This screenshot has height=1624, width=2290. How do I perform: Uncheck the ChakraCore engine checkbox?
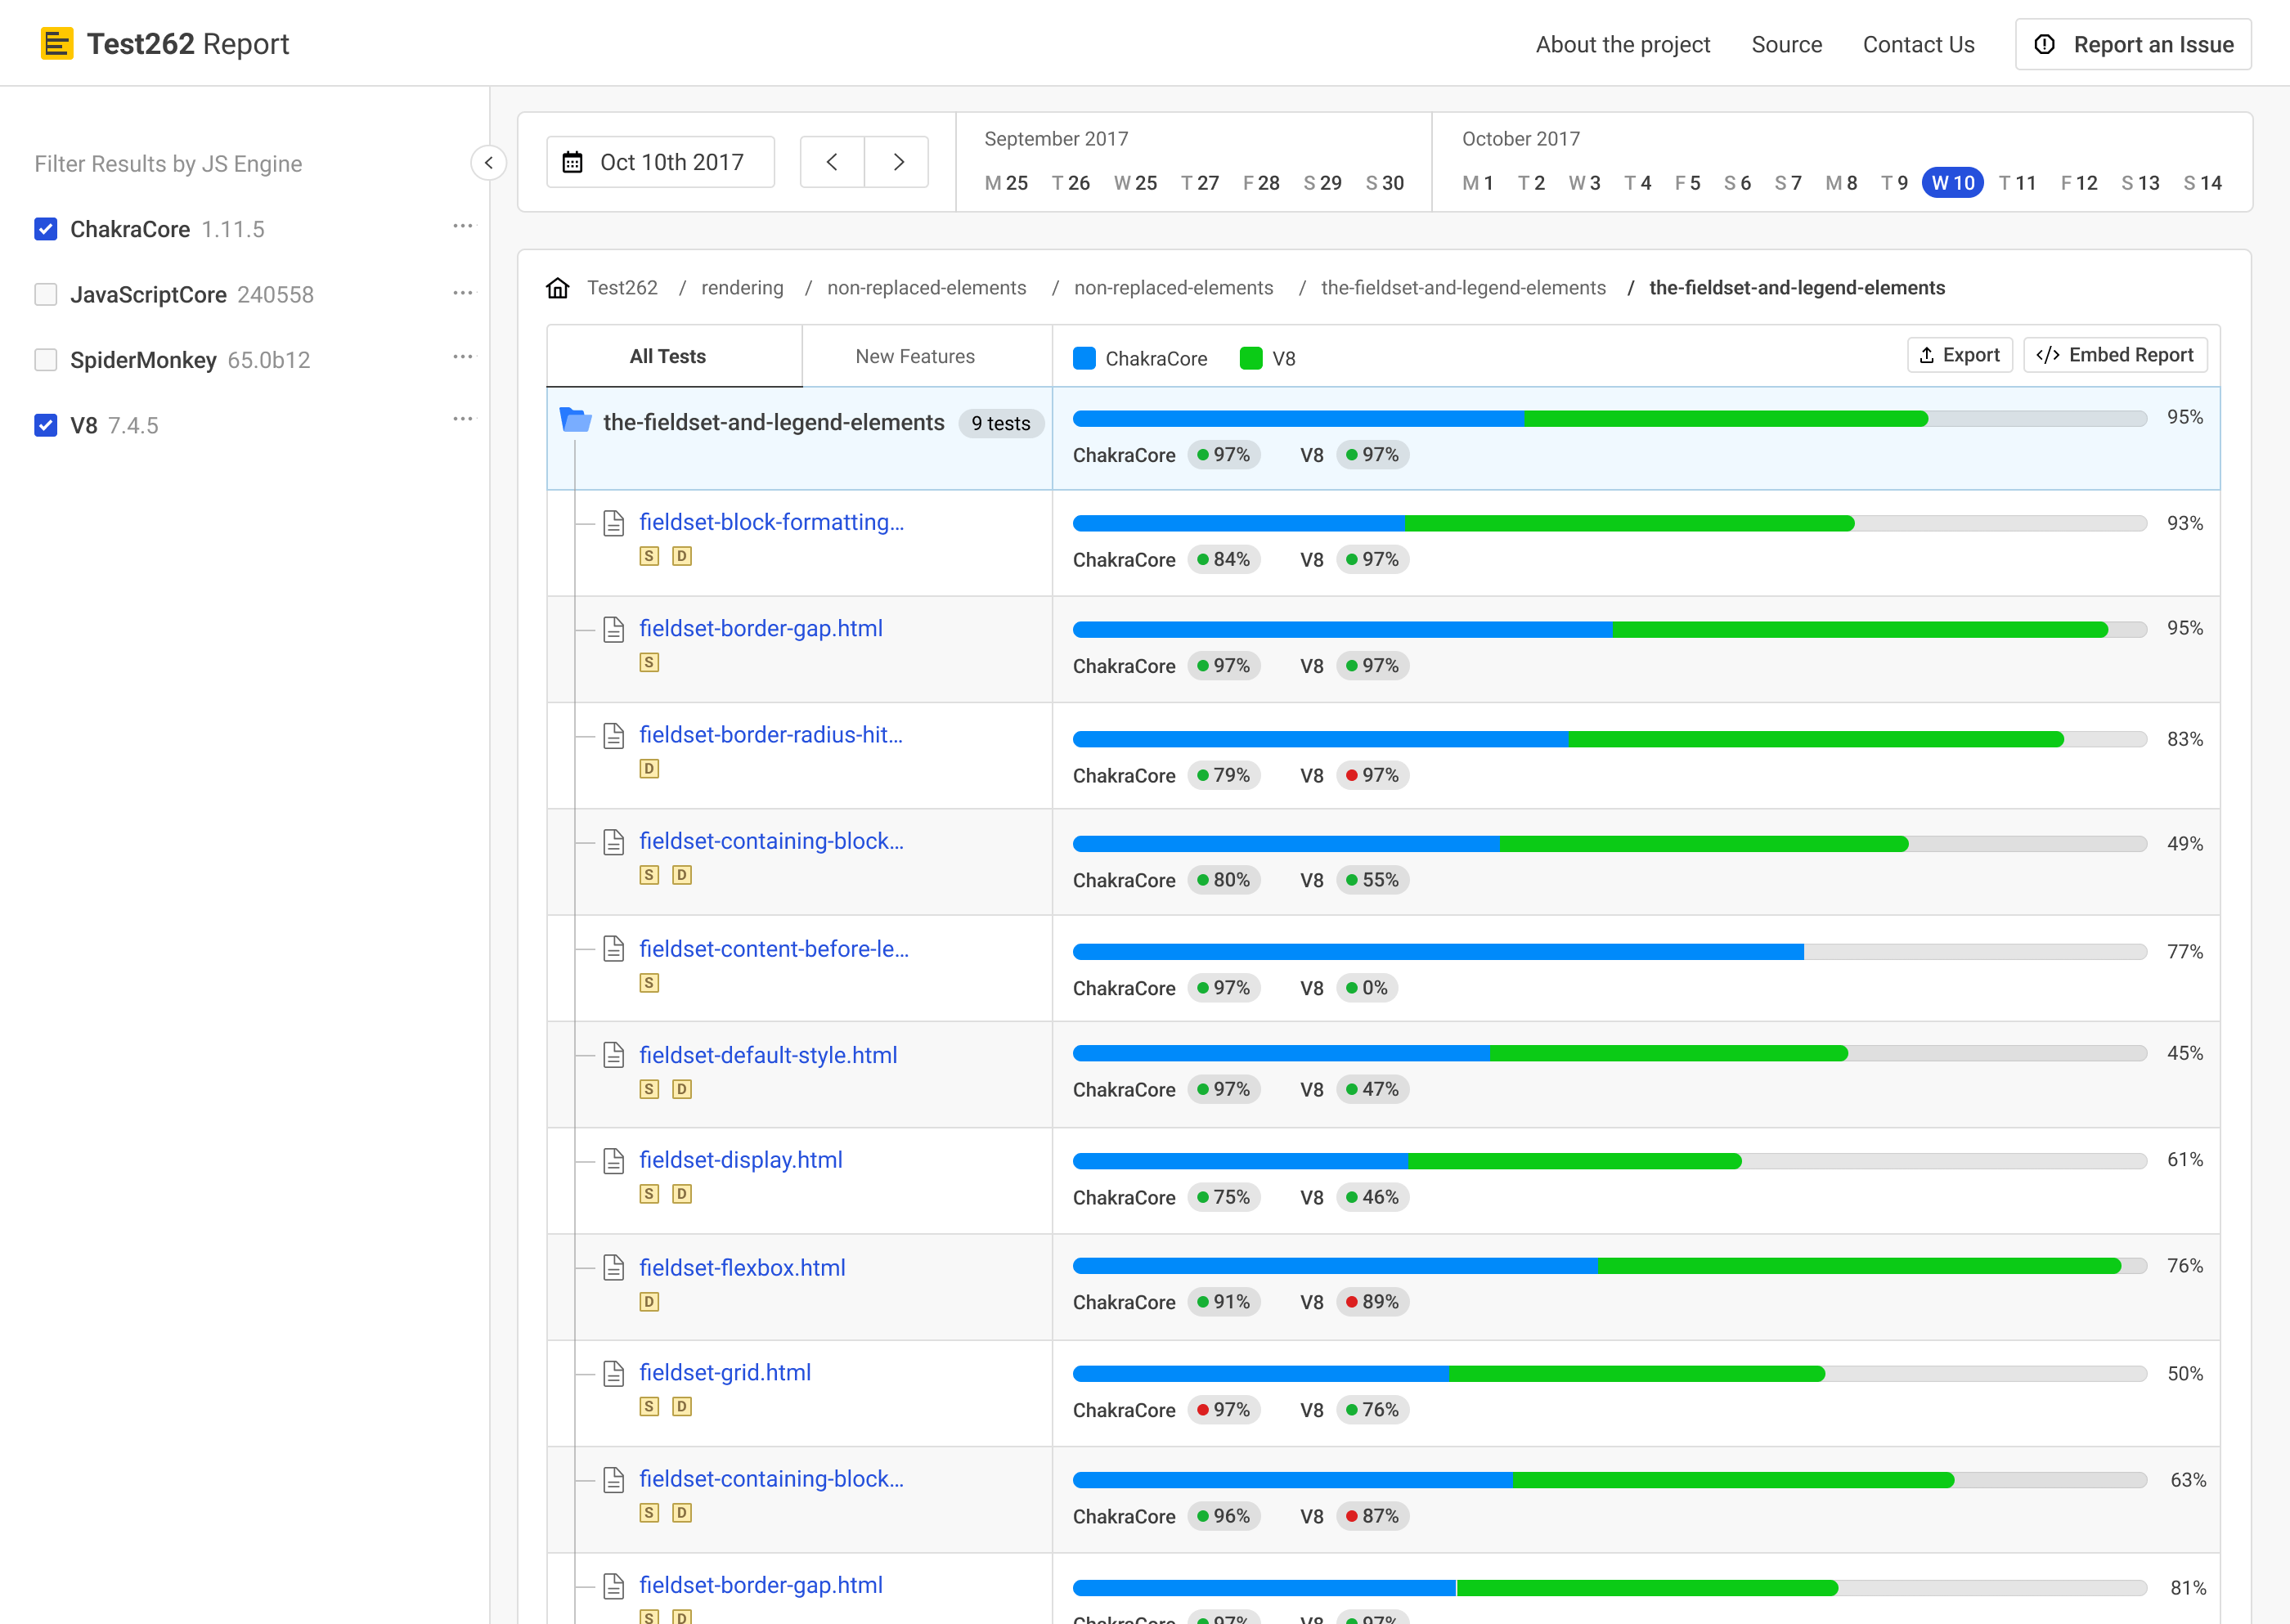click(x=46, y=229)
